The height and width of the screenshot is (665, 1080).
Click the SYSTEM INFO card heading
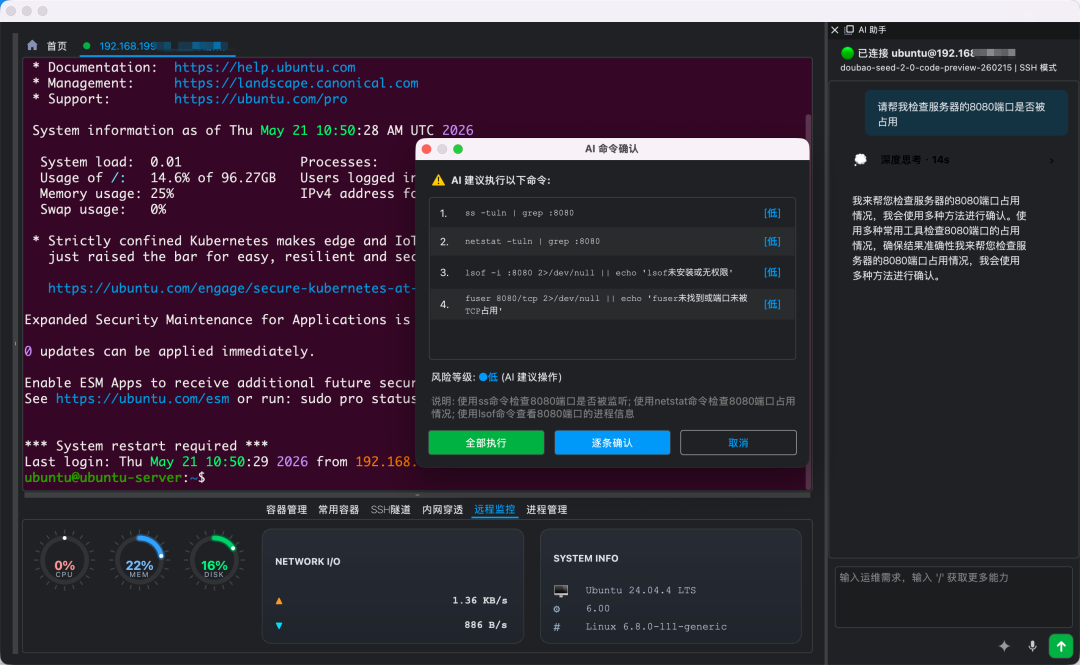(585, 558)
